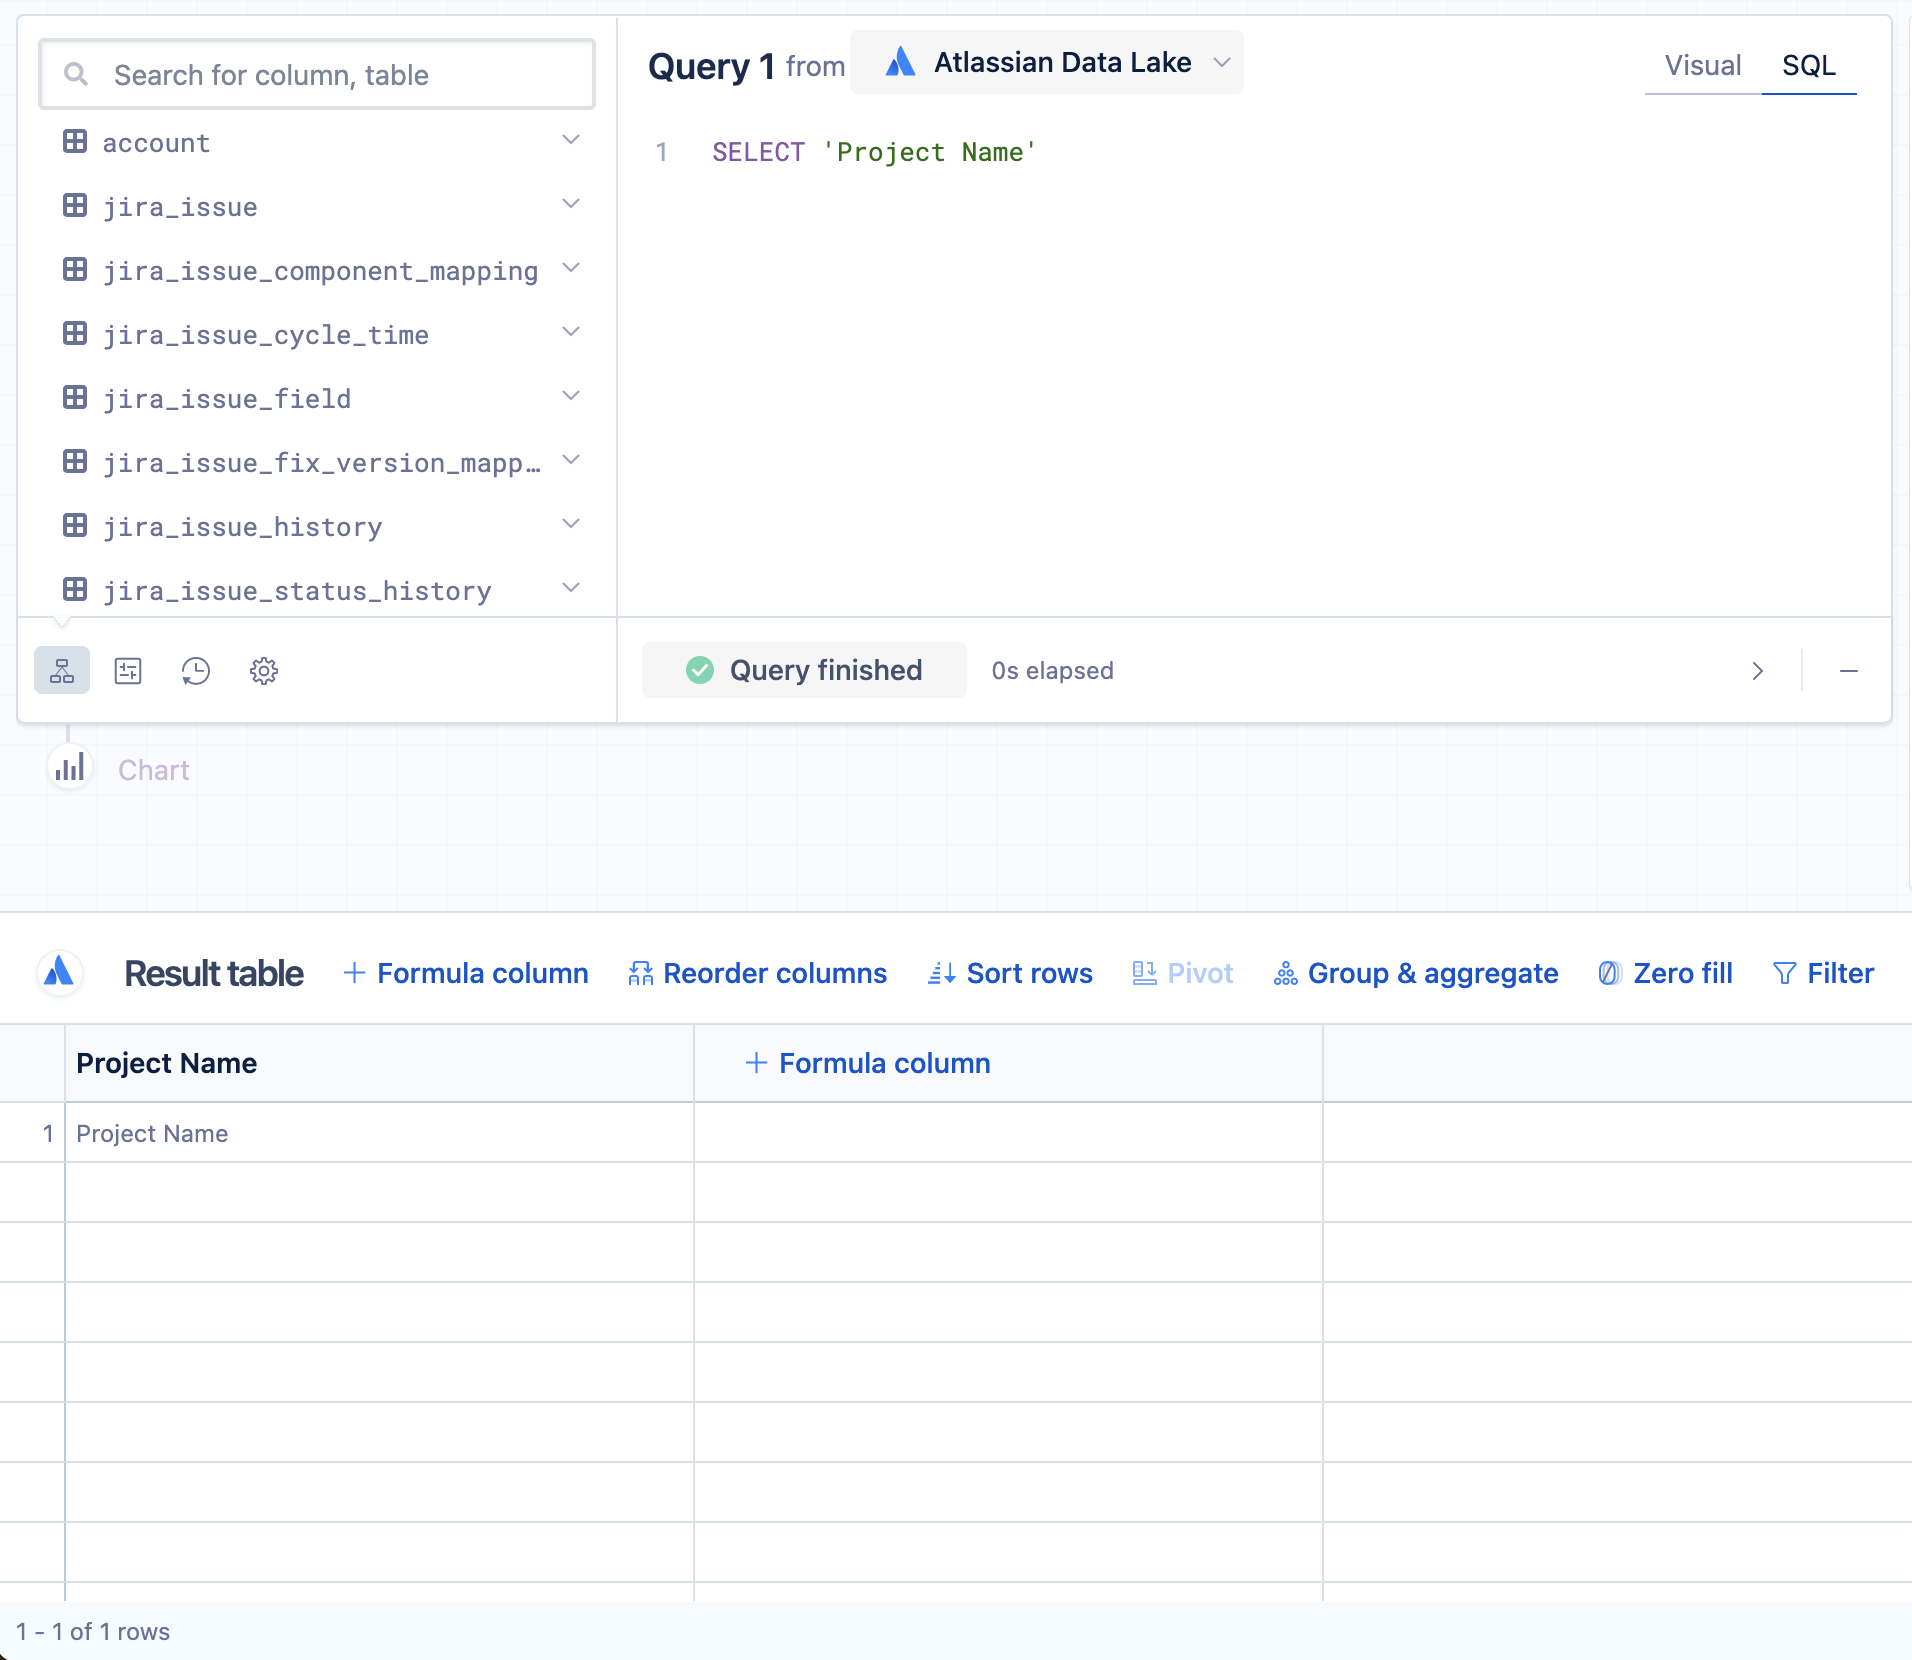Click the magnifier icon in the search box
The image size is (1912, 1660).
pyautogui.click(x=76, y=74)
